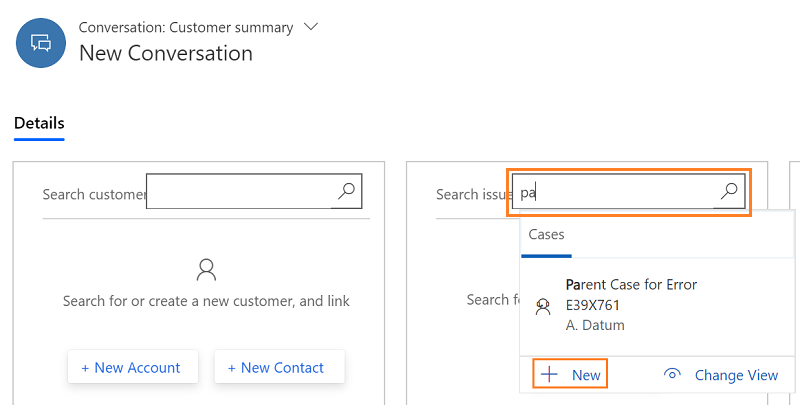Click the plus icon next to New
Image resolution: width=800 pixels, height=405 pixels.
point(549,375)
